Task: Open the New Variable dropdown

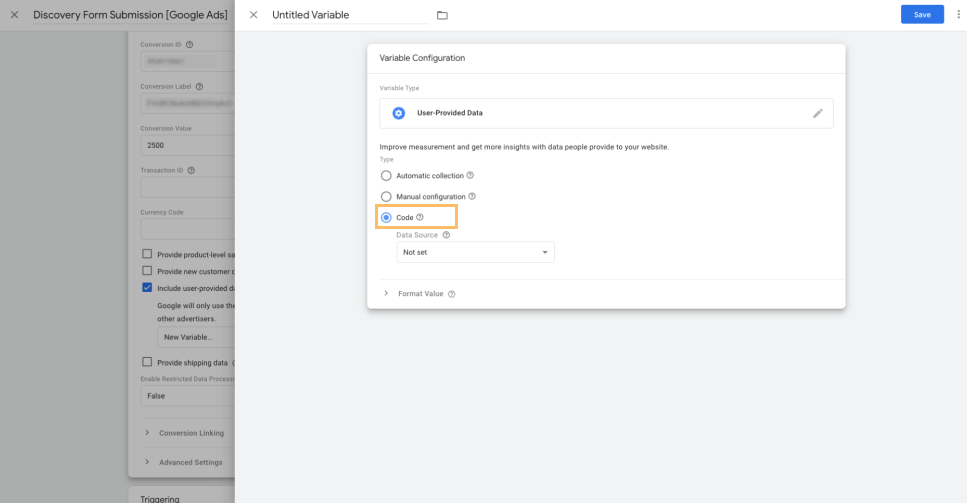Action: click(x=196, y=337)
